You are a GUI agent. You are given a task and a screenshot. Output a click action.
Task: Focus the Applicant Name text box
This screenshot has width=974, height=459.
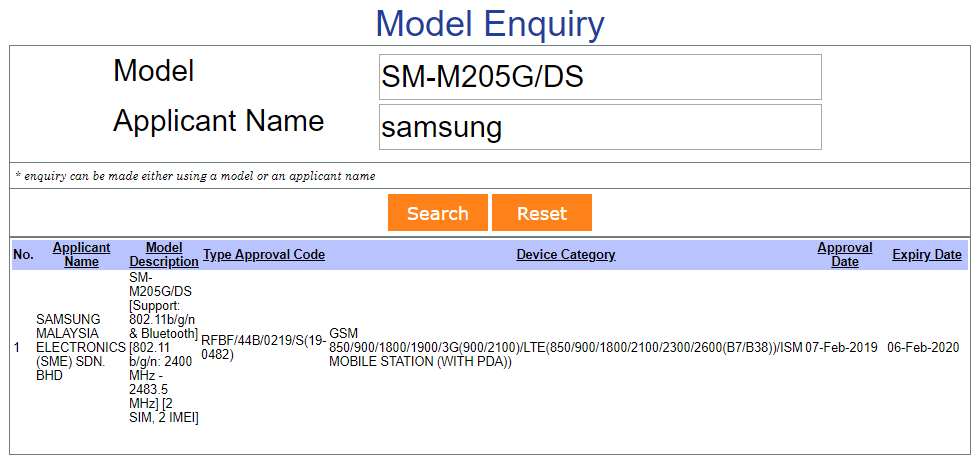[x=600, y=127]
